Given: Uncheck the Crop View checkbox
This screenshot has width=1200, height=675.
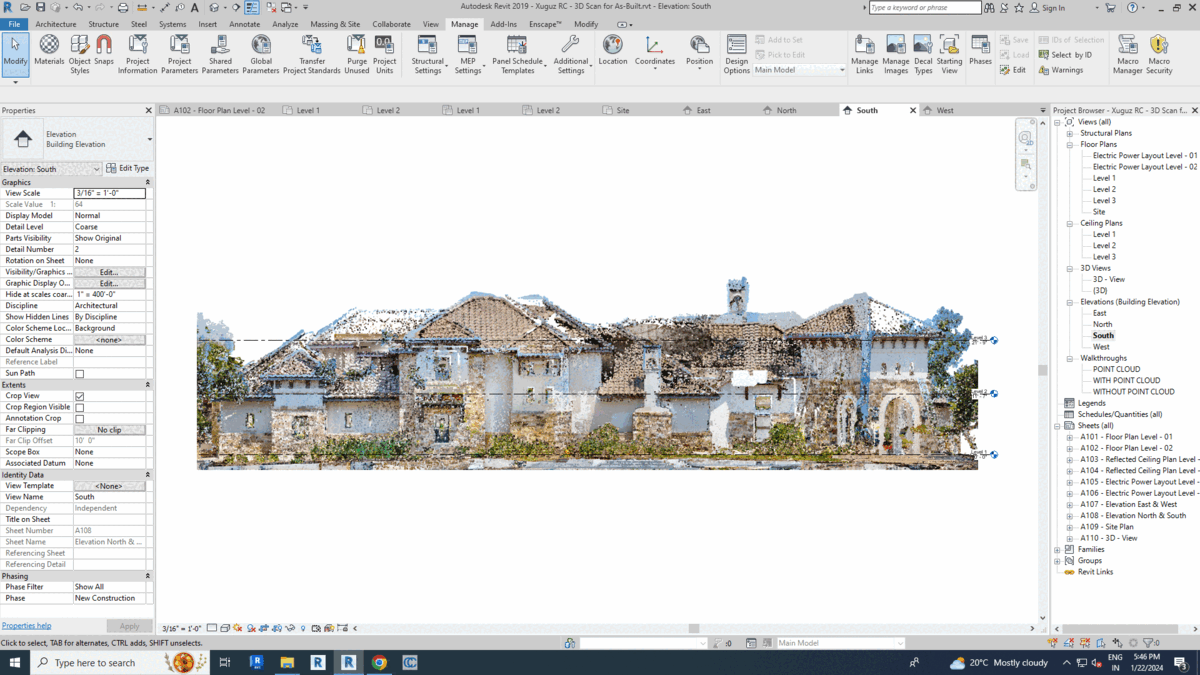Looking at the screenshot, I should (80, 396).
